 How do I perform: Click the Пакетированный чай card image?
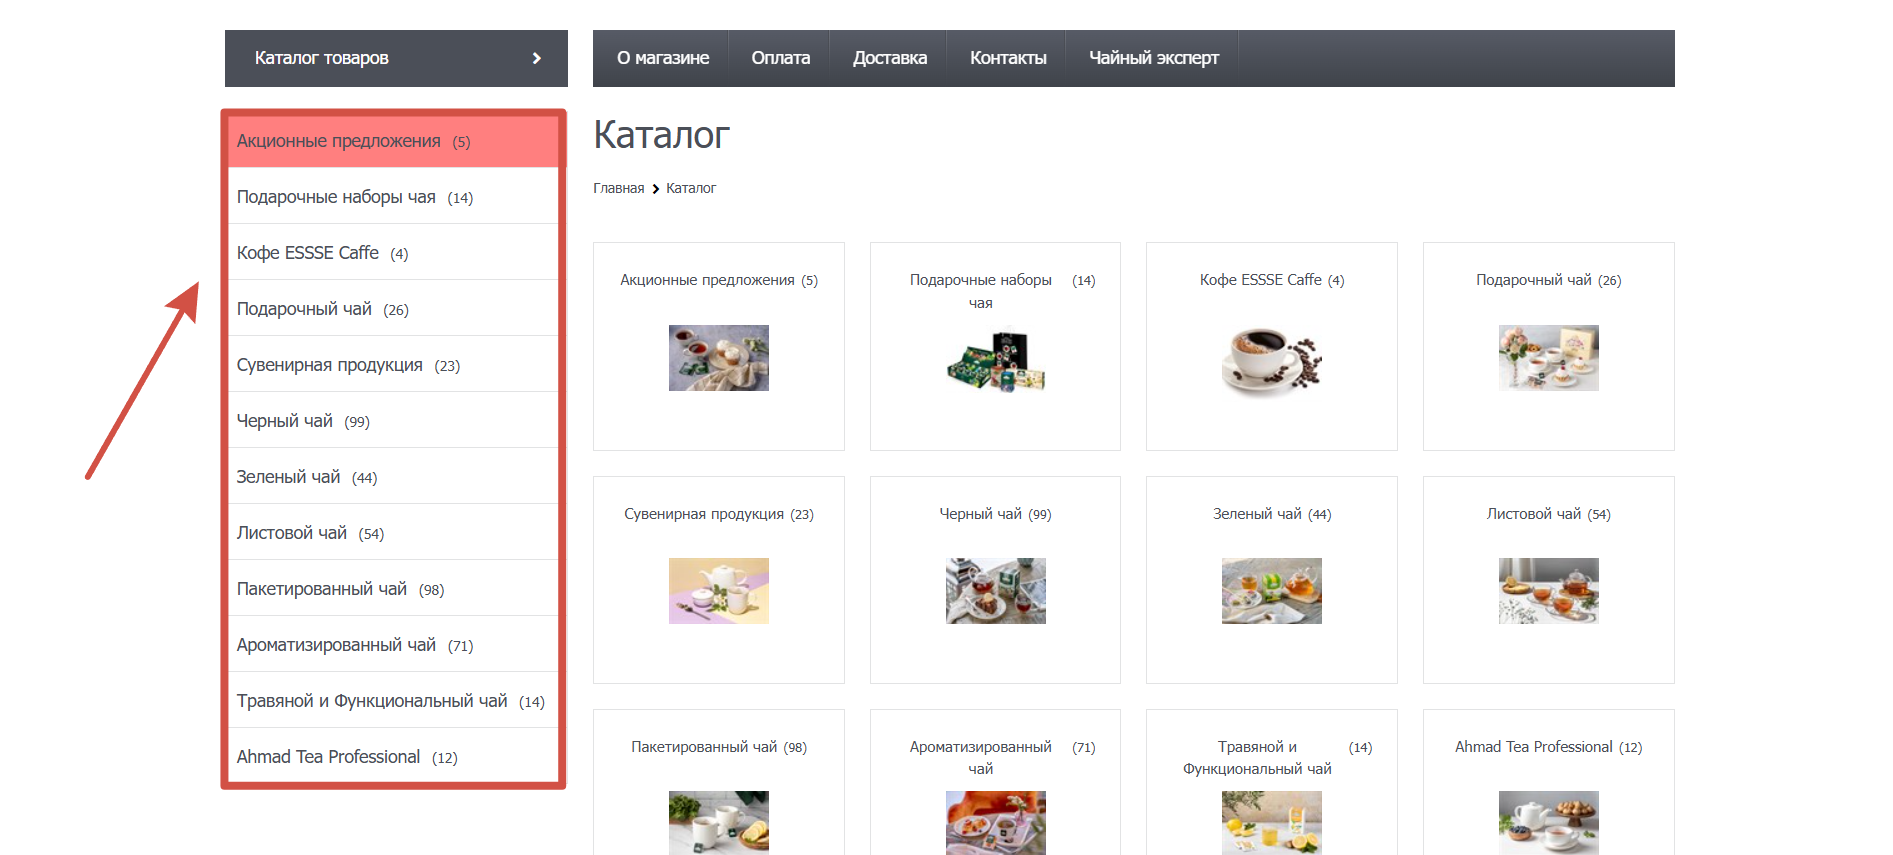tap(719, 822)
